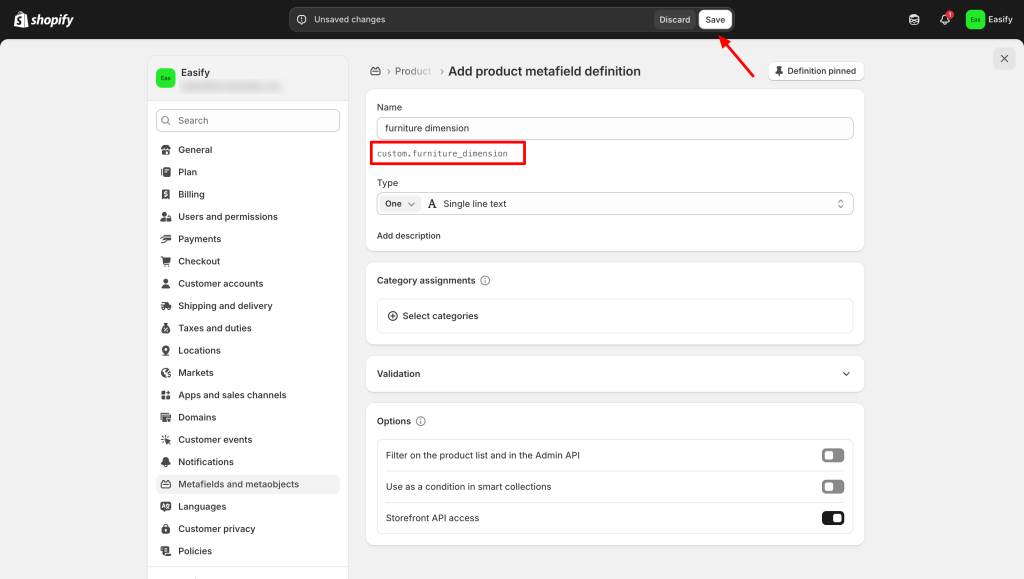Expand the Validation section
1024x579 pixels.
pyautogui.click(x=845, y=374)
